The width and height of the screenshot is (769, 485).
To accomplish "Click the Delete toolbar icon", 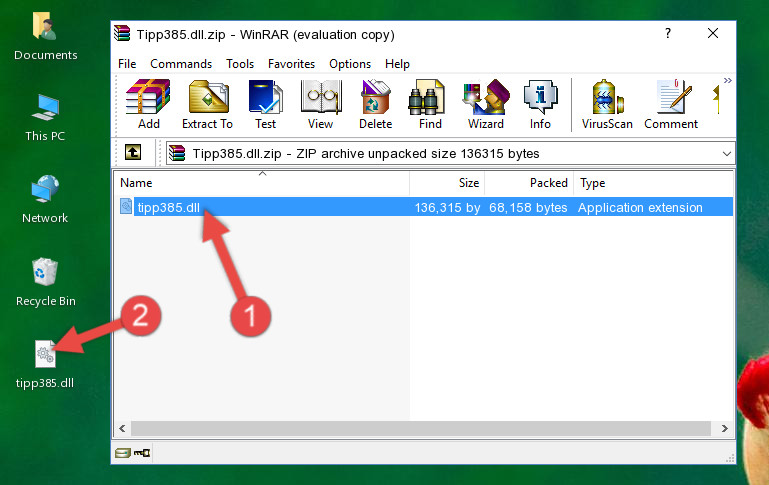I will 375,104.
